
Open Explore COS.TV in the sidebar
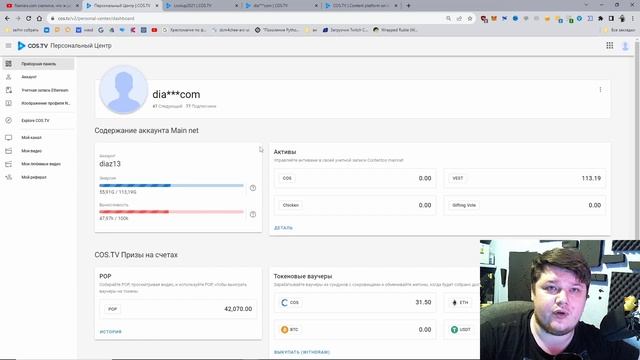tap(39, 120)
